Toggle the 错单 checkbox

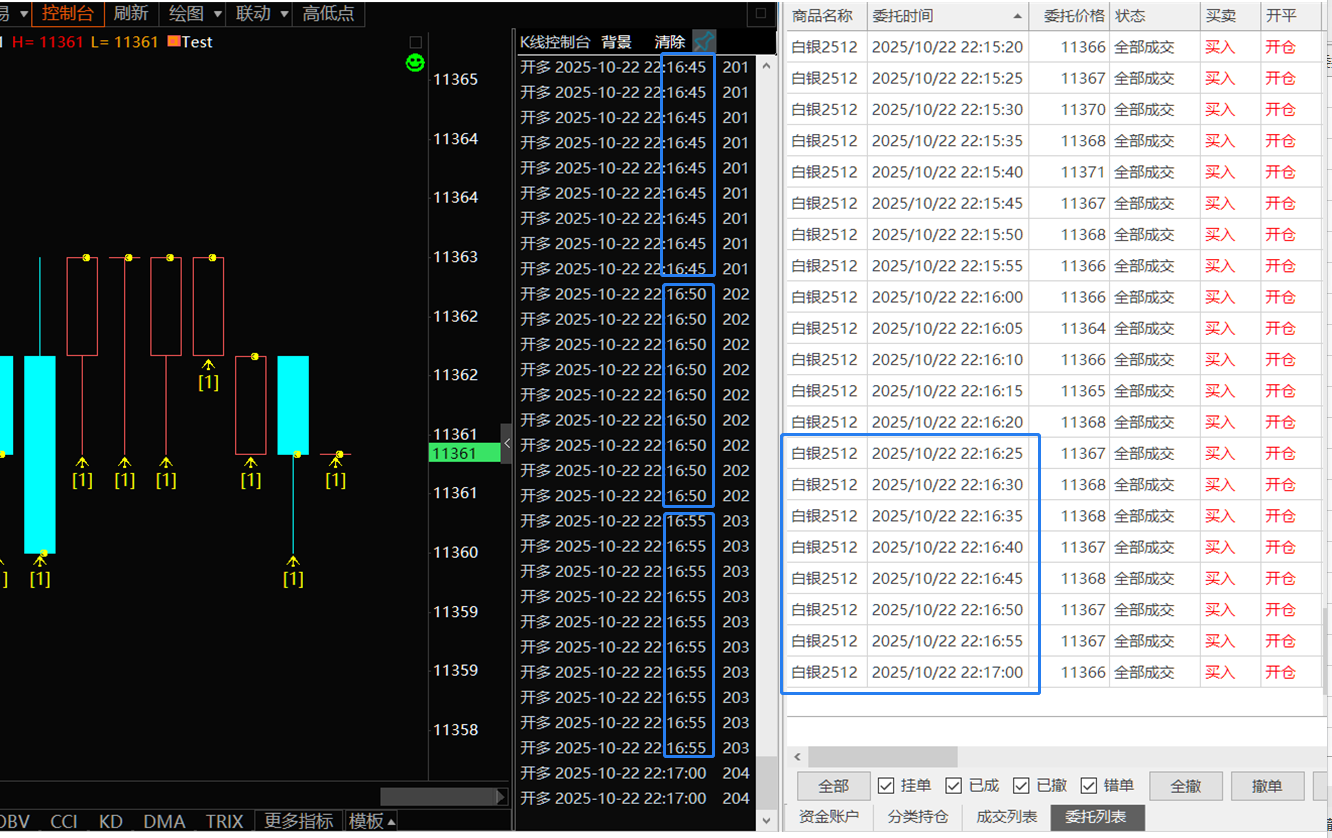pos(1089,786)
